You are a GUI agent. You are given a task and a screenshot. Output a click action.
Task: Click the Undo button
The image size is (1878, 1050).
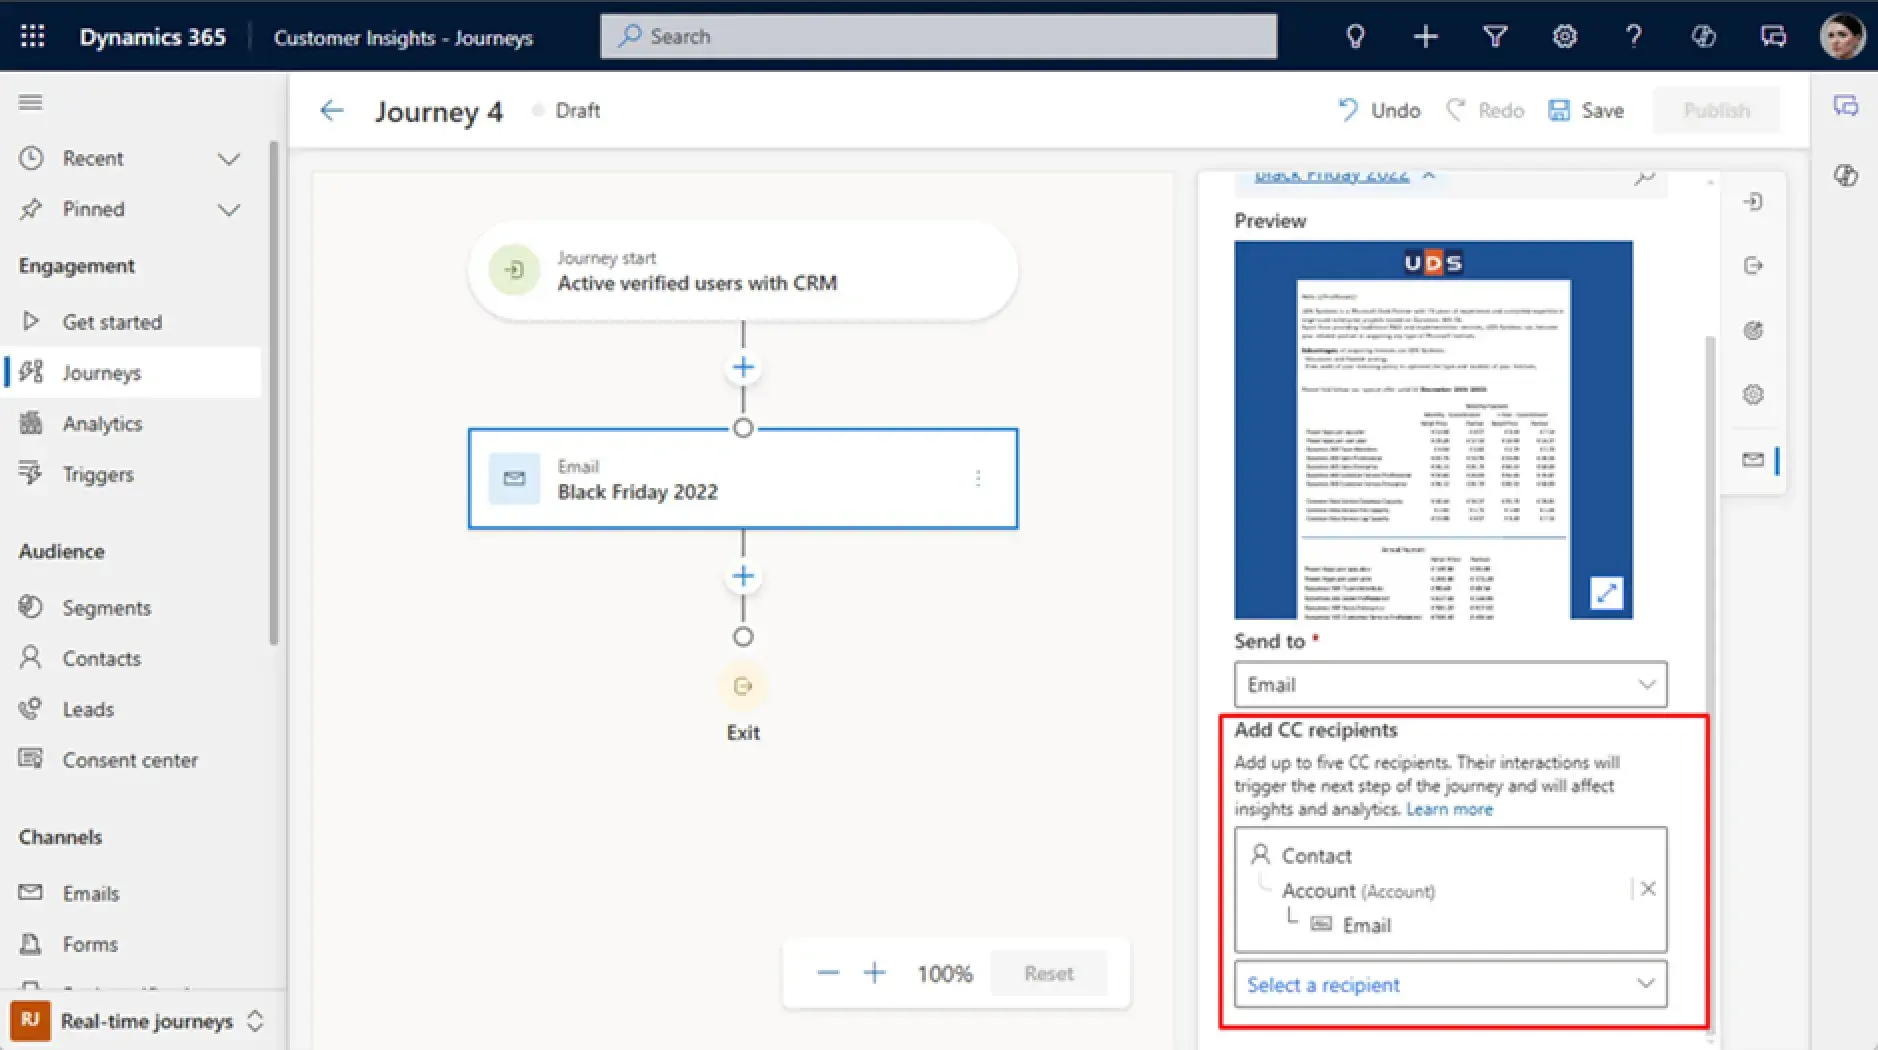(1379, 110)
